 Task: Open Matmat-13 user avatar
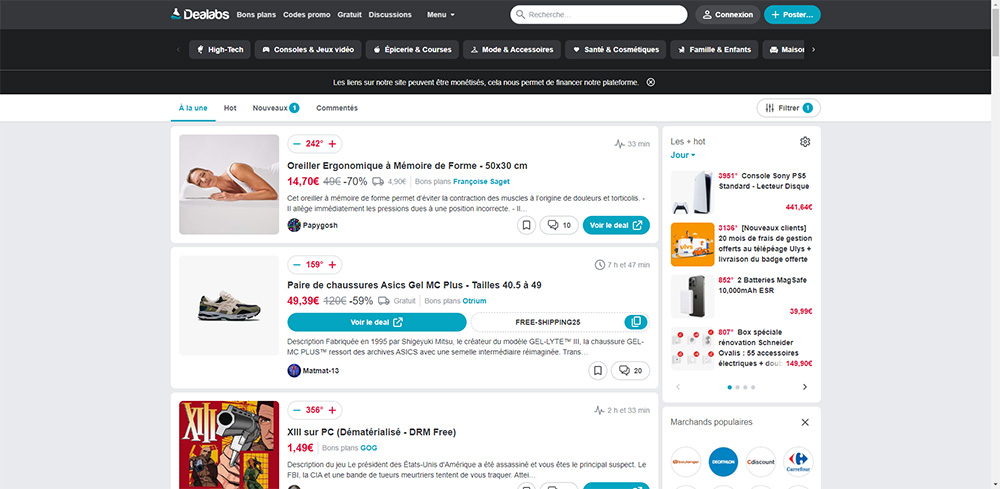tap(294, 370)
